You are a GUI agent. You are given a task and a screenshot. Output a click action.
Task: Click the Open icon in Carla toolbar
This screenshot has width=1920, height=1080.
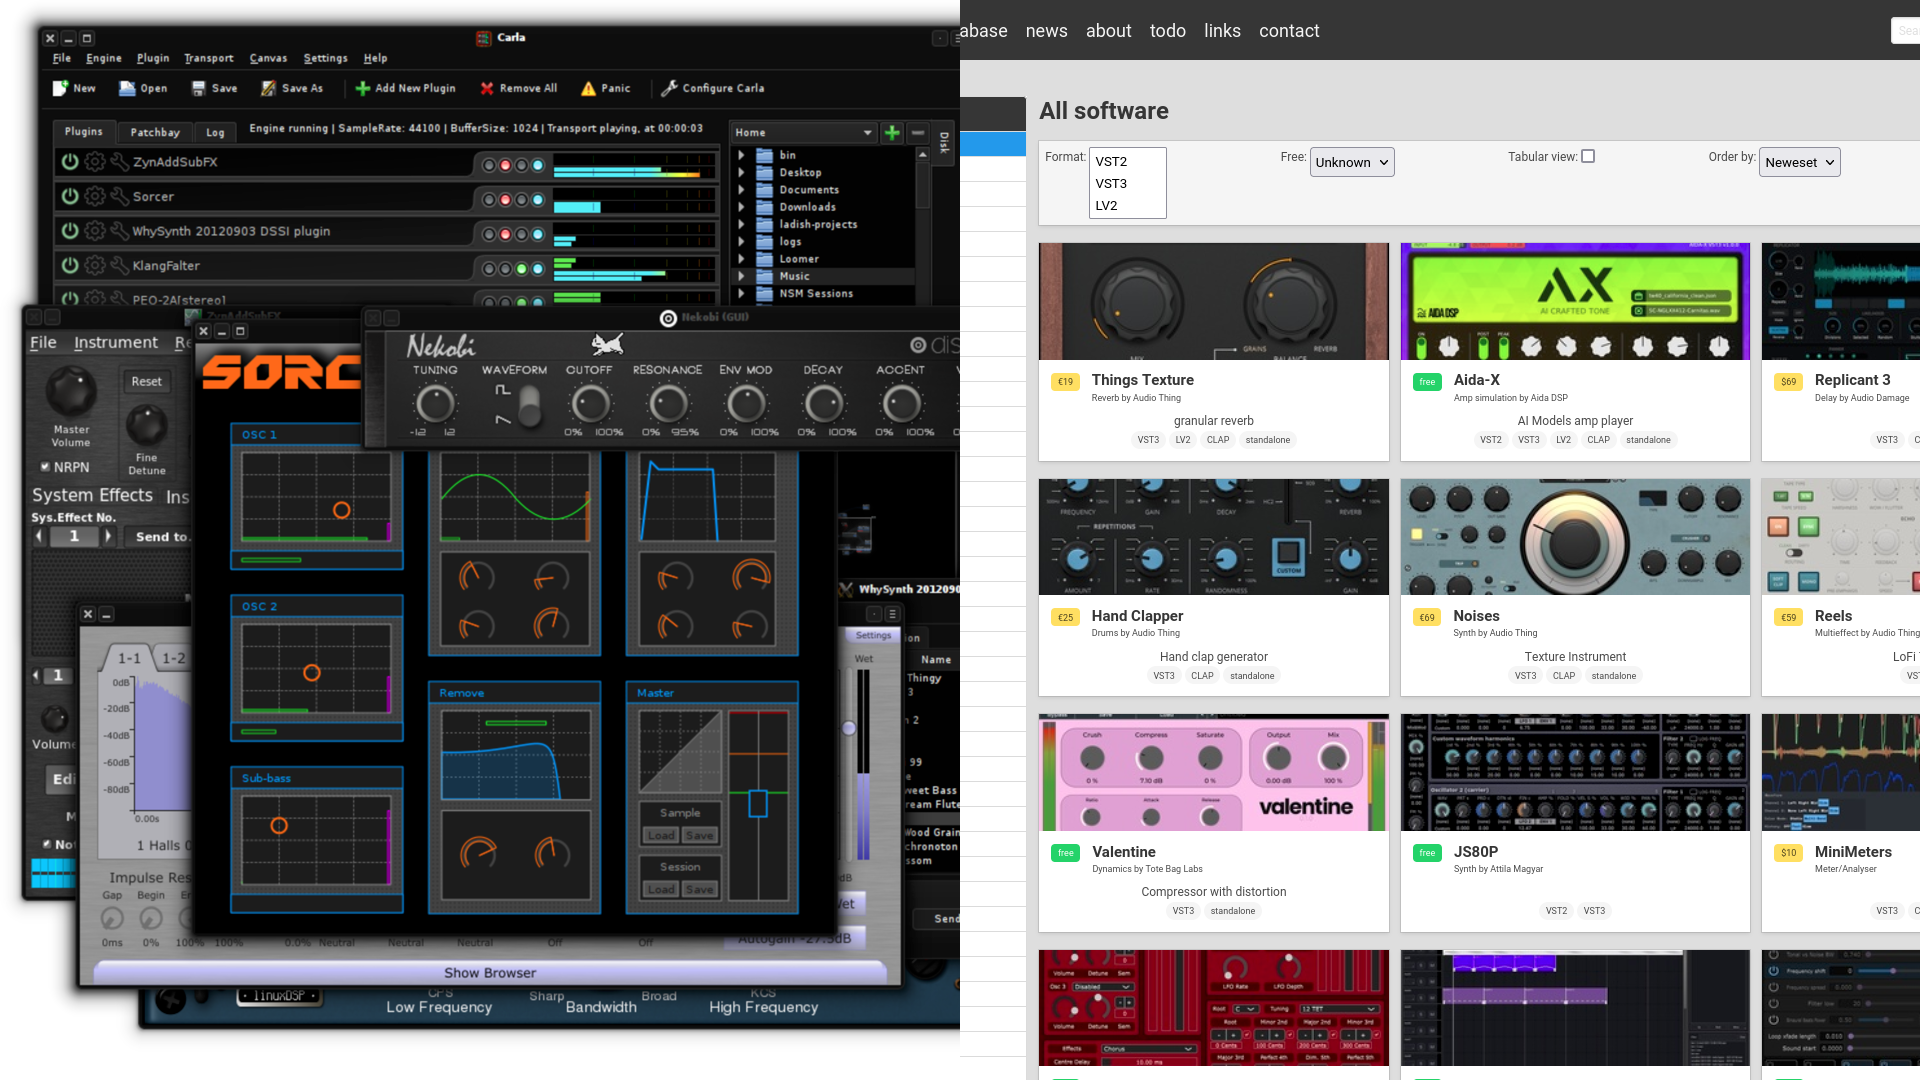pyautogui.click(x=127, y=88)
